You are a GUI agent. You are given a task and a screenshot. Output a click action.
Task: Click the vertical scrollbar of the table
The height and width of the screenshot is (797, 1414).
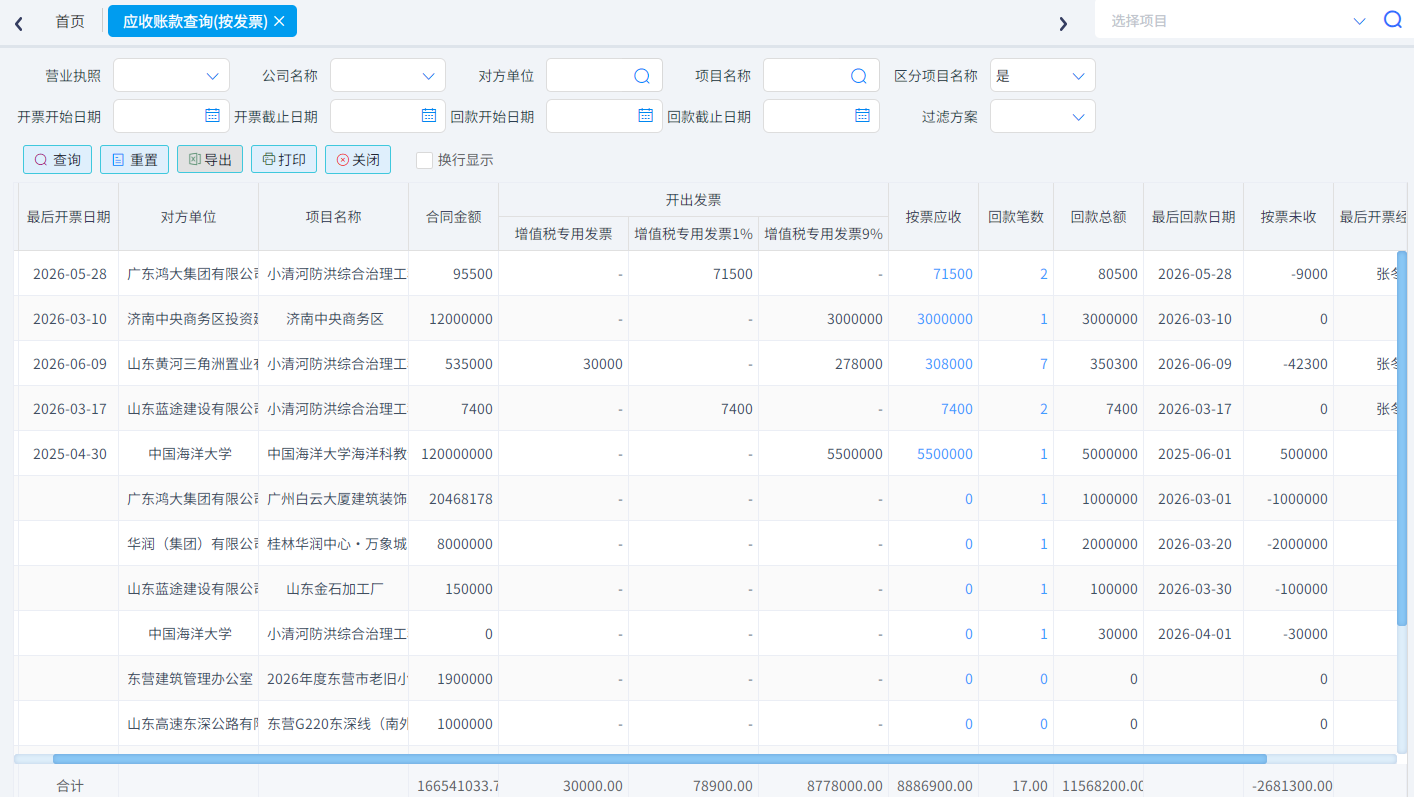point(1402,439)
